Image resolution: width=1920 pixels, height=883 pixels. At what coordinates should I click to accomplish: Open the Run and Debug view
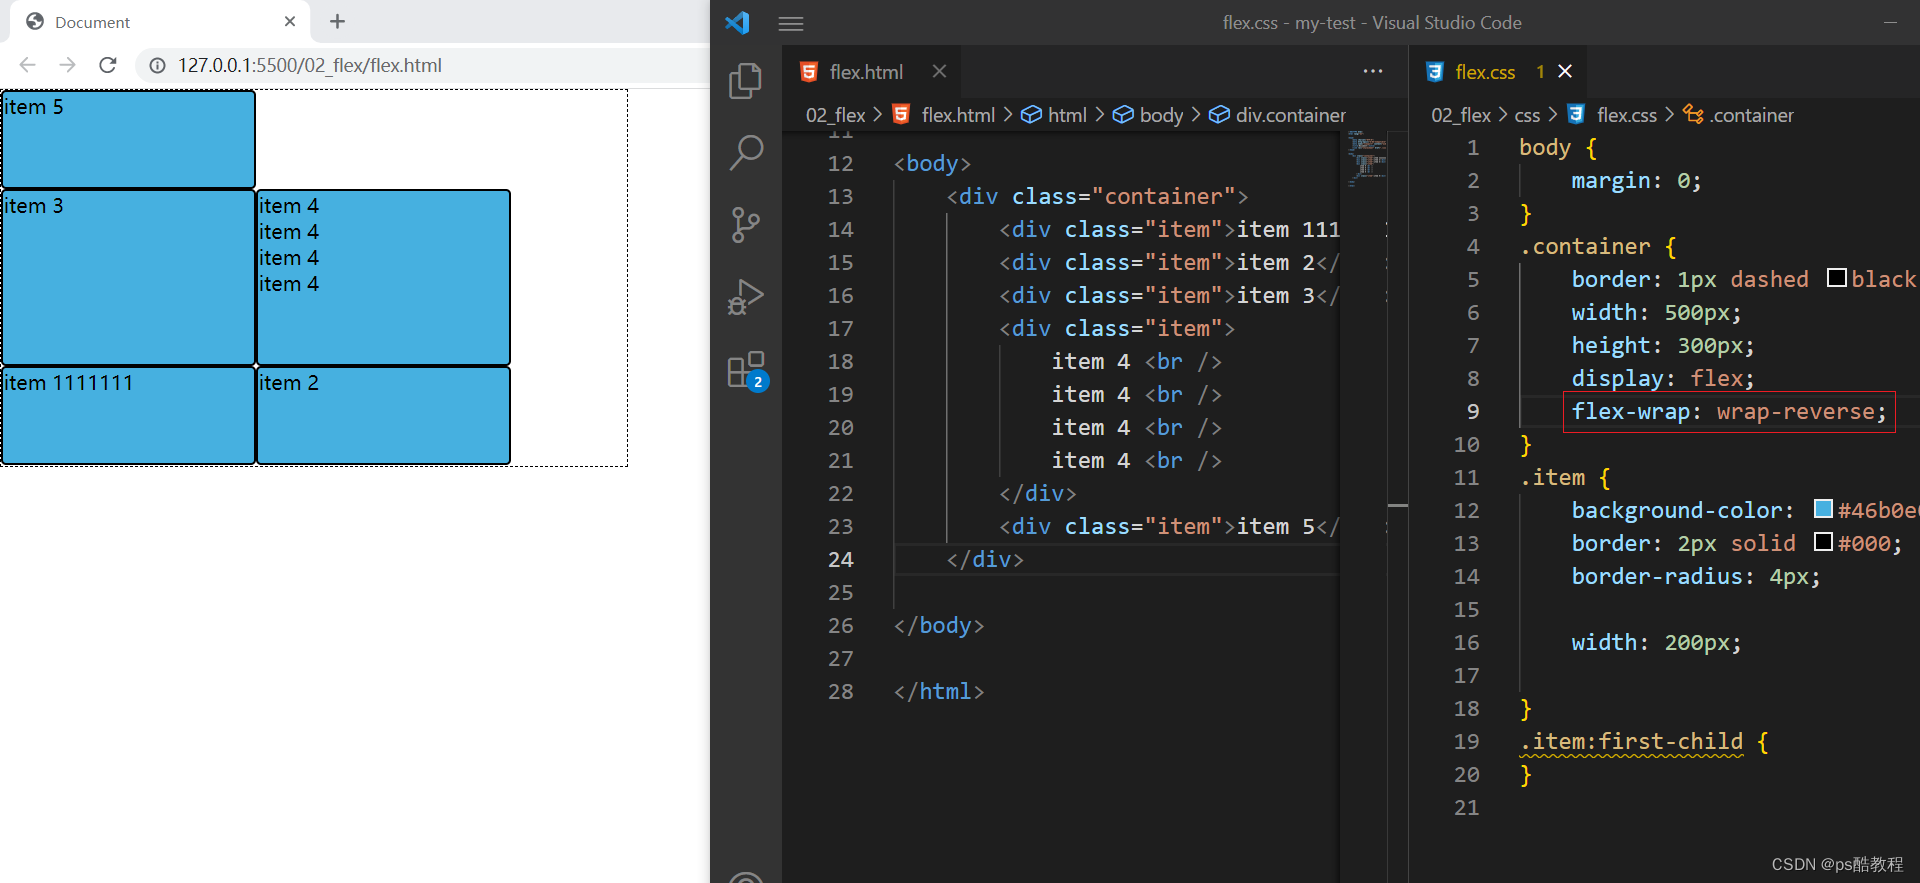tap(745, 297)
